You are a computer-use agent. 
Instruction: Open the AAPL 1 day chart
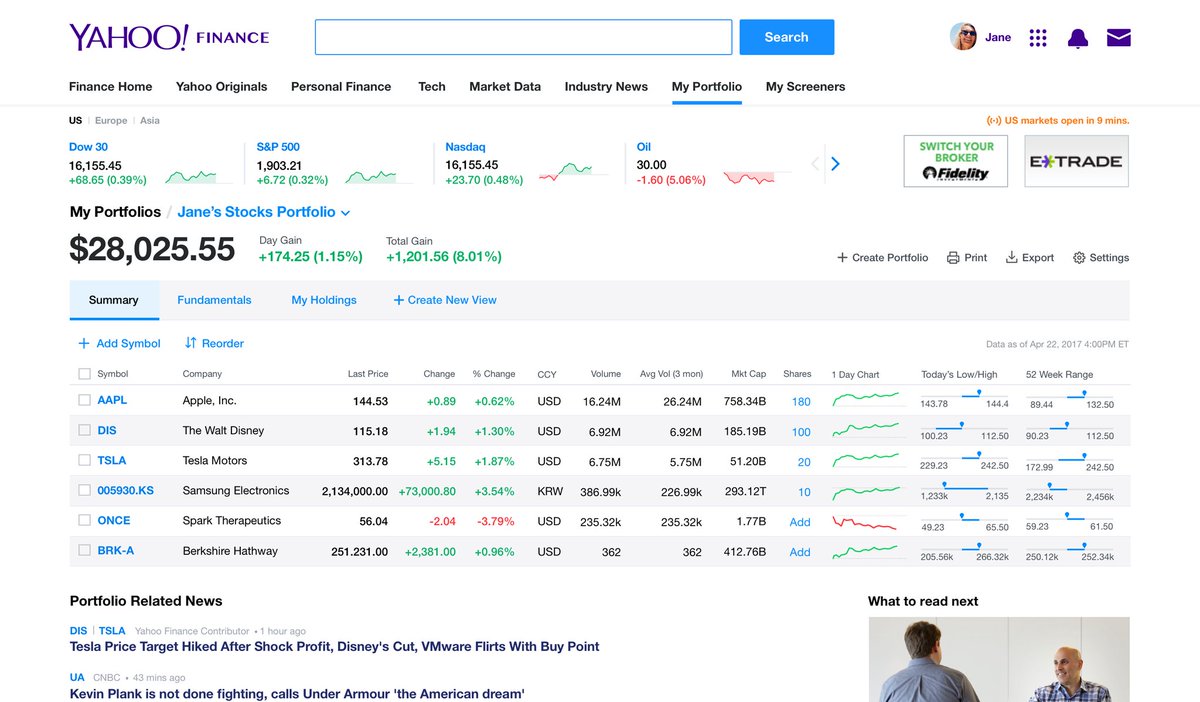[x=866, y=399]
